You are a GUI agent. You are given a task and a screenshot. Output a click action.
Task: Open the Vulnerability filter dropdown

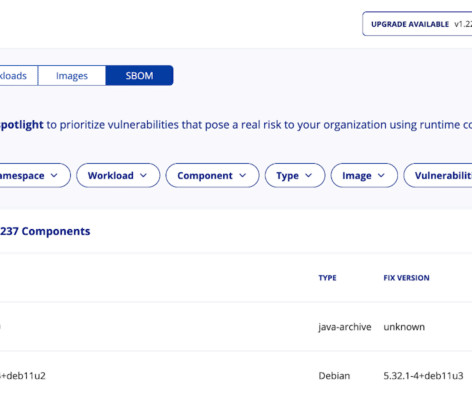[438, 176]
